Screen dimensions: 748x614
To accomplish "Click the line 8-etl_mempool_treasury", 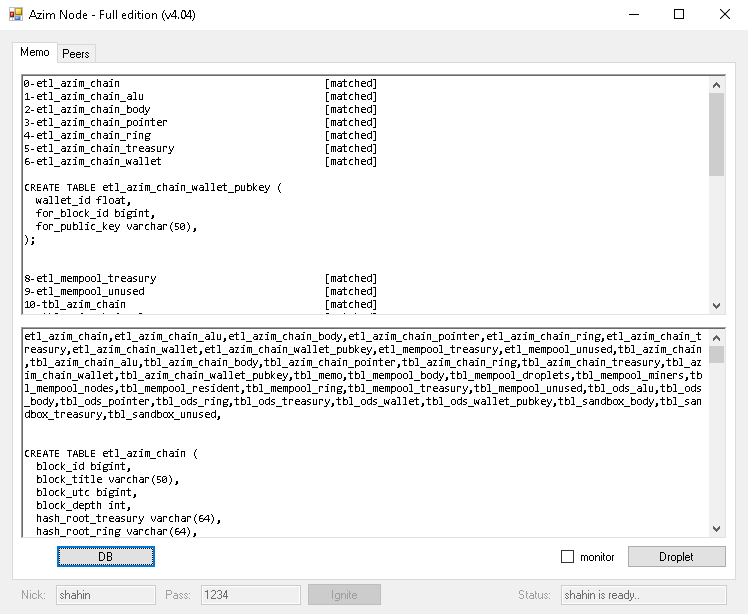I will coord(90,278).
